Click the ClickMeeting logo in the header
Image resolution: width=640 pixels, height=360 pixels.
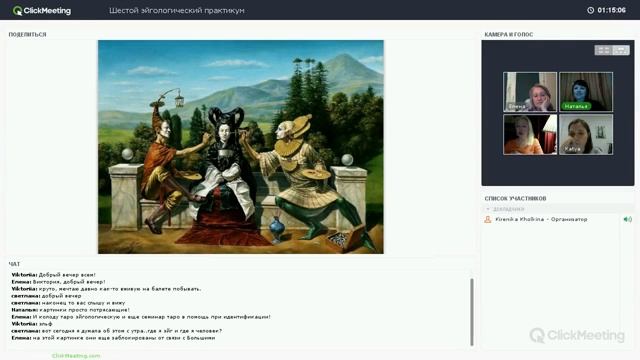[x=42, y=11]
